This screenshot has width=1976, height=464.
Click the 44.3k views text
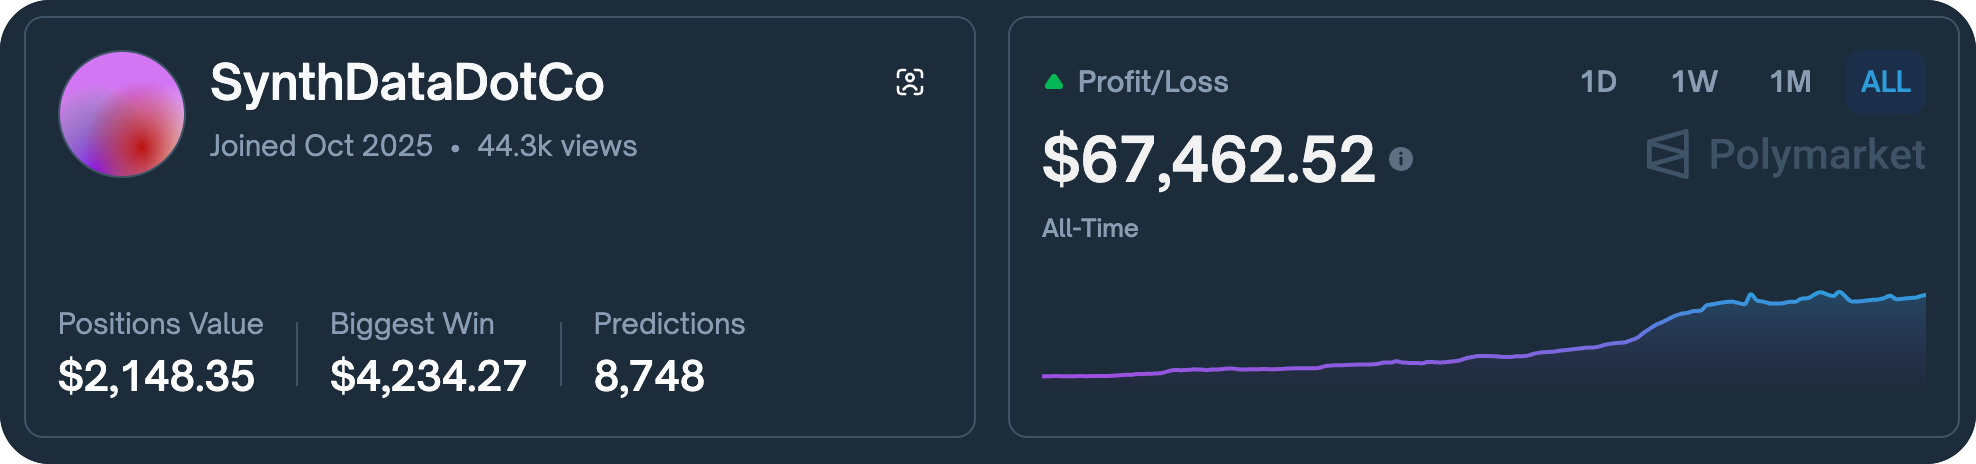point(557,146)
